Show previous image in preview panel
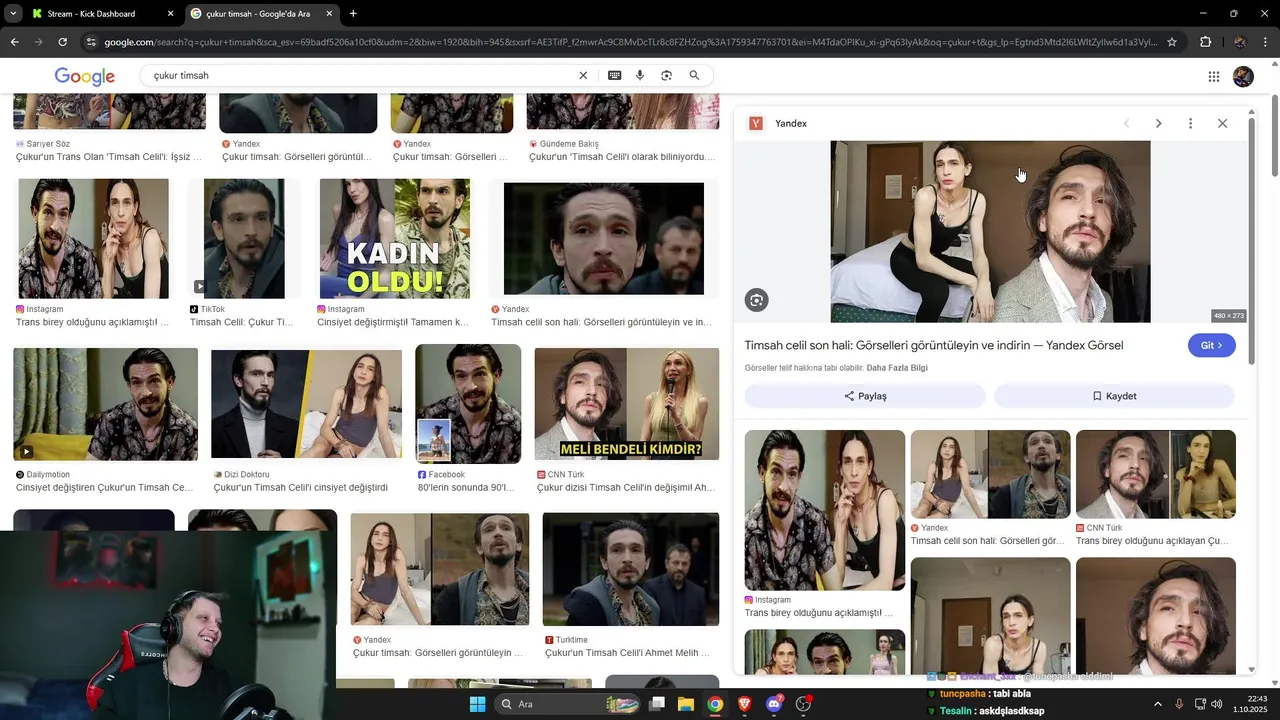The image size is (1280, 720). (1126, 124)
